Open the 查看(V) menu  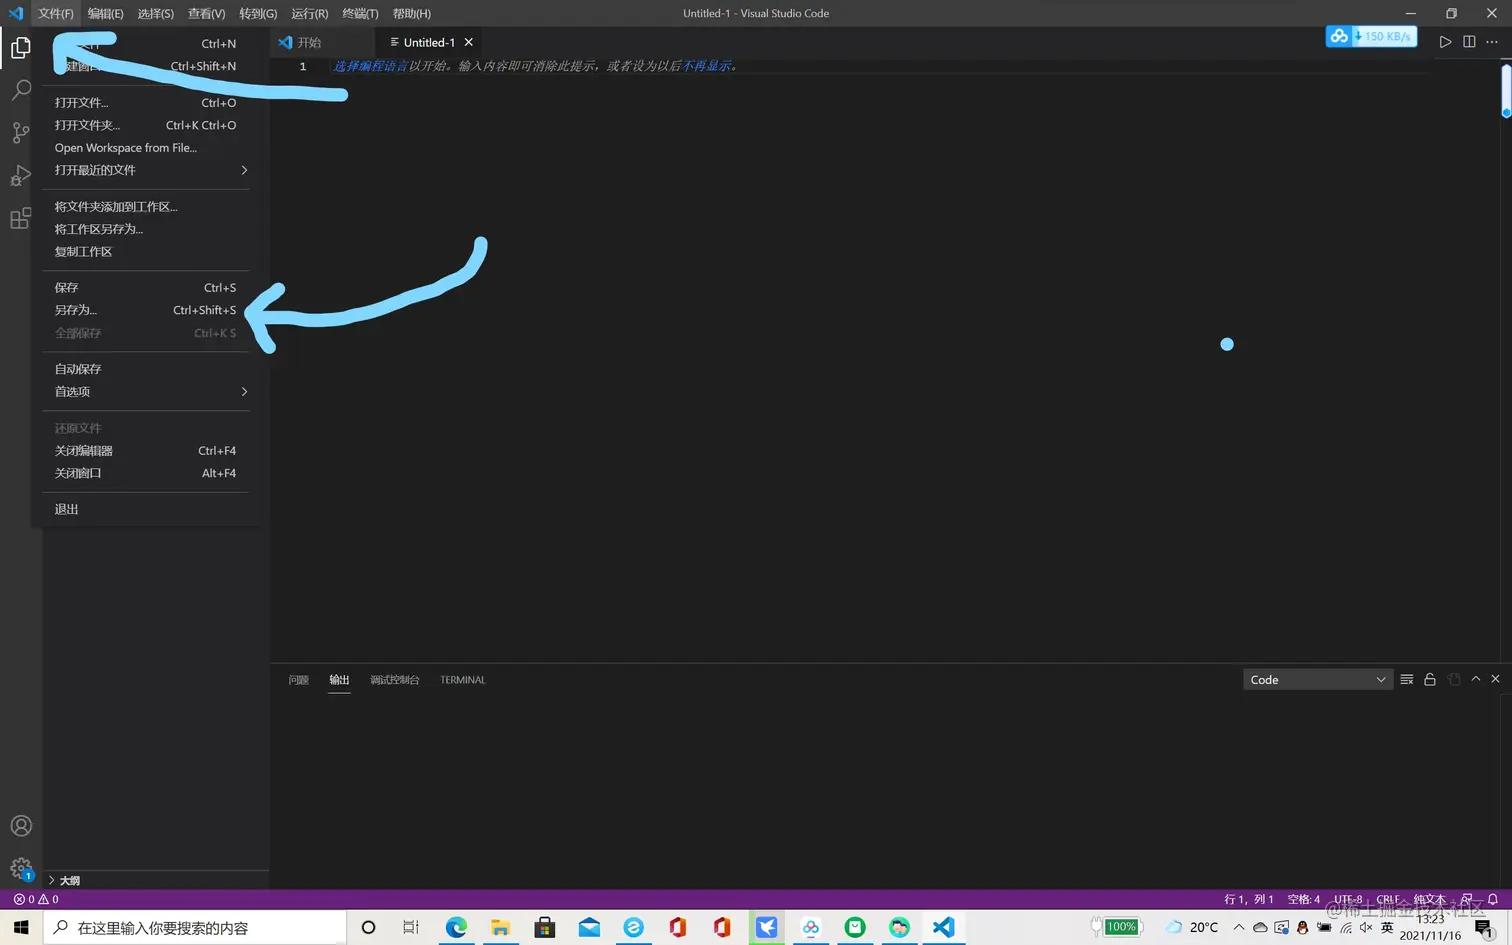(x=206, y=13)
